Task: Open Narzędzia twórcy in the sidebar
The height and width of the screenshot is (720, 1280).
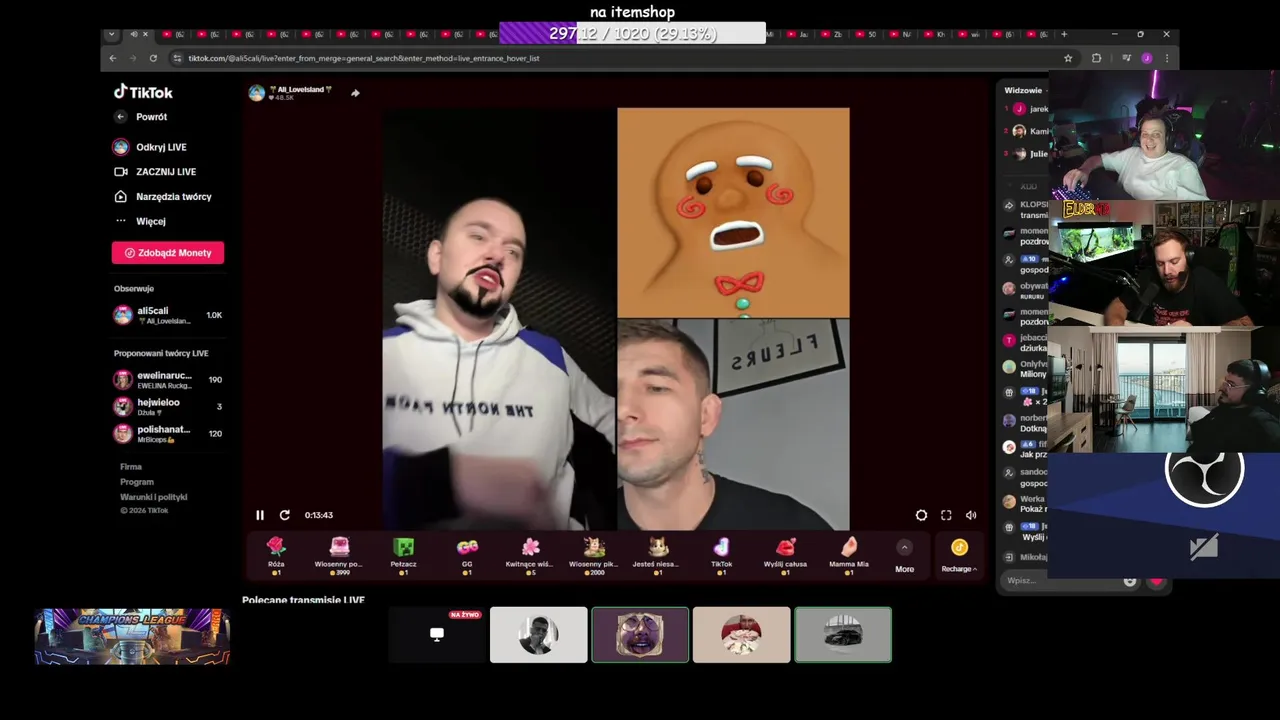Action: tap(163, 197)
